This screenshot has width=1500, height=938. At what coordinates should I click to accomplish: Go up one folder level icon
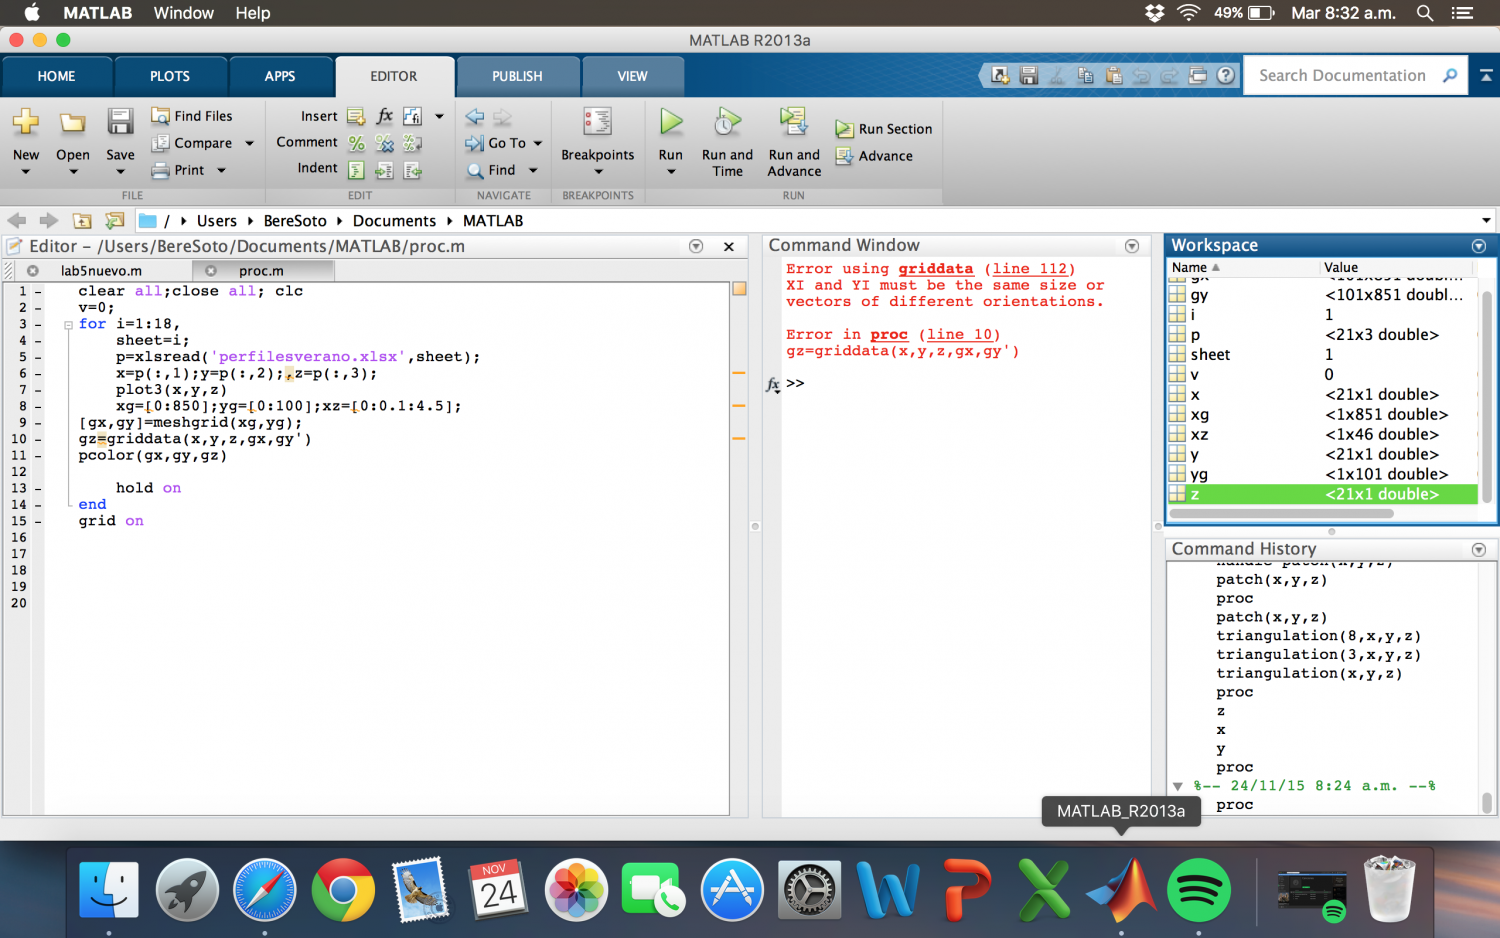click(82, 221)
